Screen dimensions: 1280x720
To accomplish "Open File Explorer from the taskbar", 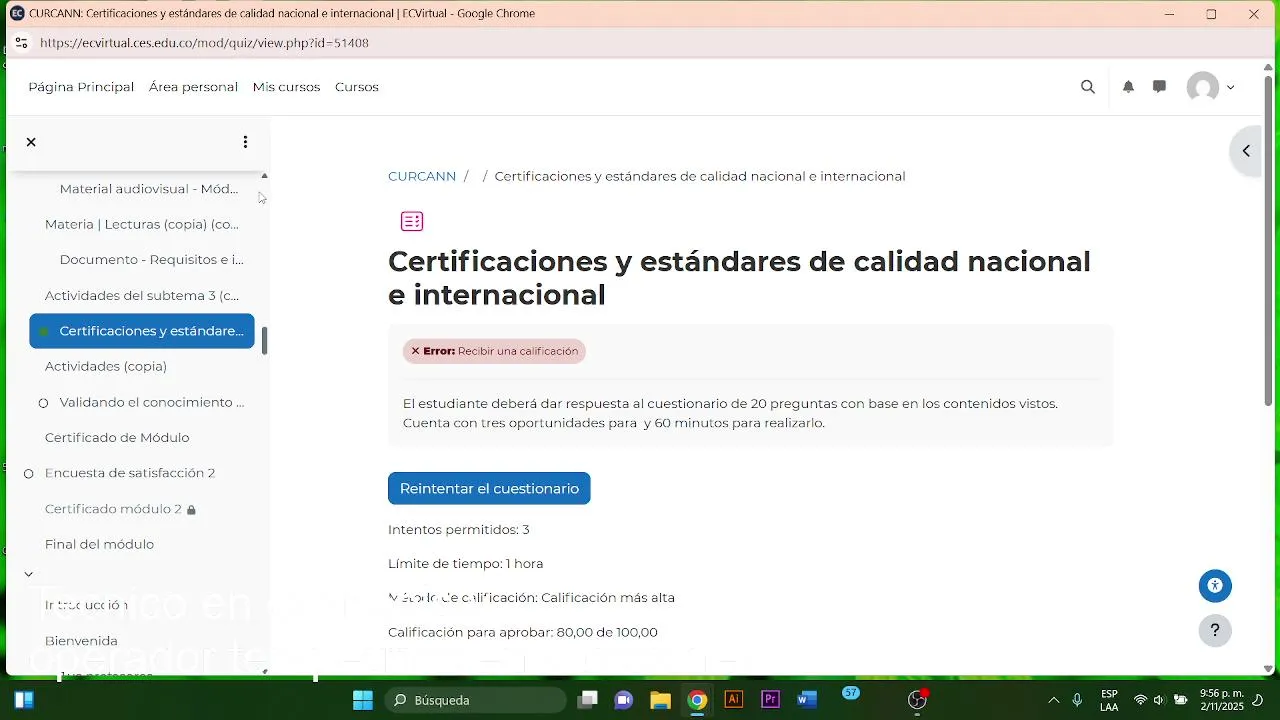I will pyautogui.click(x=660, y=700).
